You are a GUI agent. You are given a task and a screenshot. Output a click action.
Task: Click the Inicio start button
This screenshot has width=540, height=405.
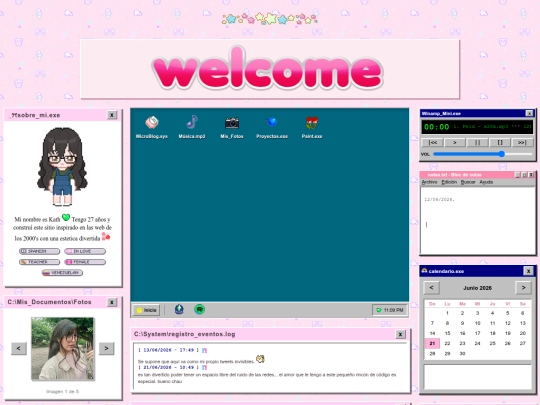click(147, 310)
